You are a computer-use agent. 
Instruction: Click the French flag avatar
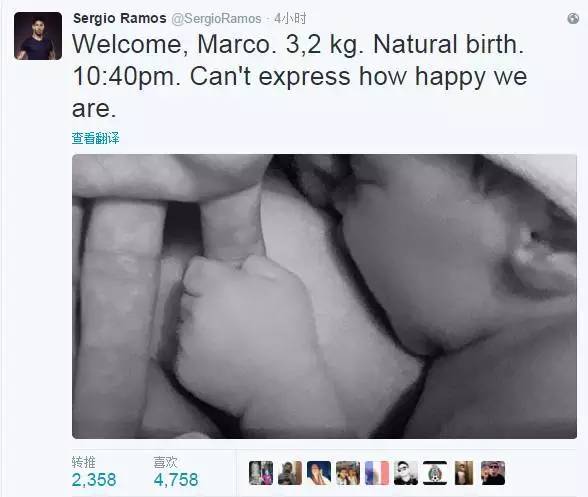tap(377, 473)
